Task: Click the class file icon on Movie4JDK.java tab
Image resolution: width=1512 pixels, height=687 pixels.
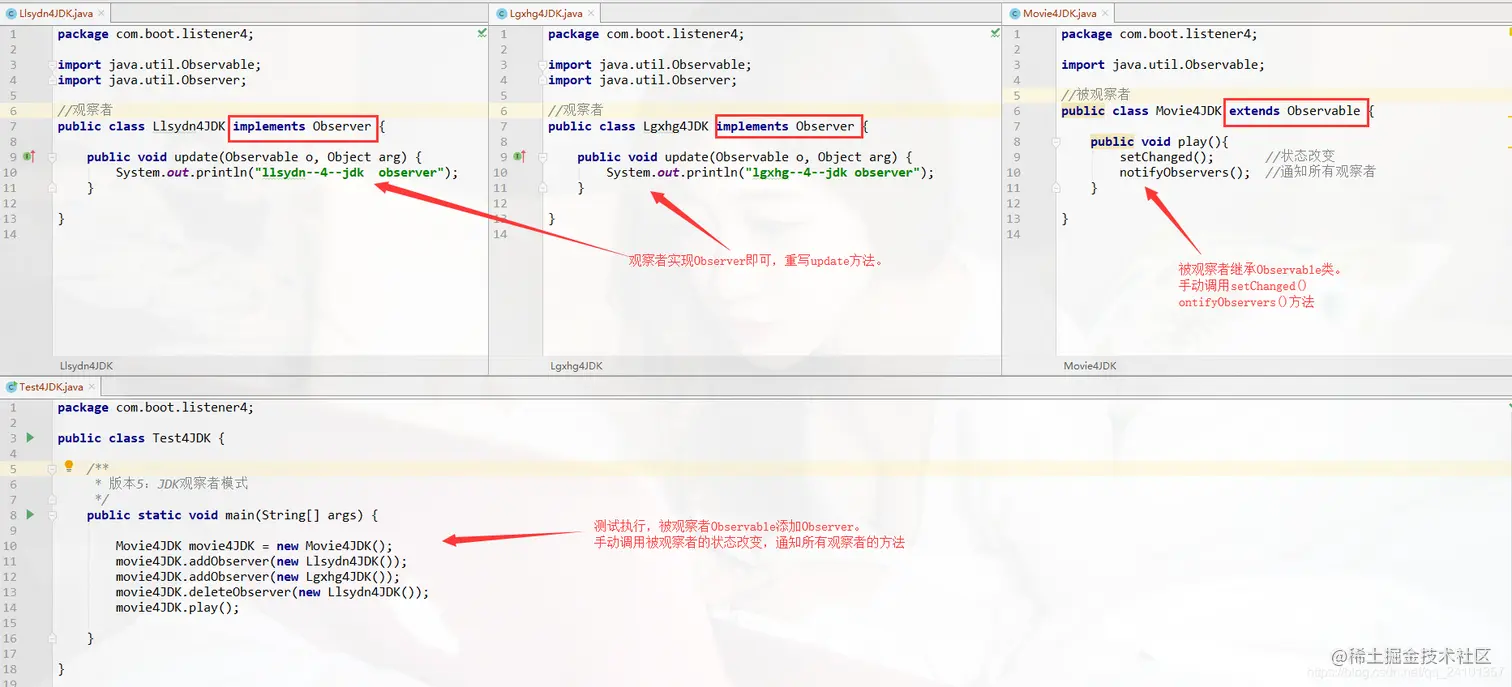Action: pos(1014,13)
